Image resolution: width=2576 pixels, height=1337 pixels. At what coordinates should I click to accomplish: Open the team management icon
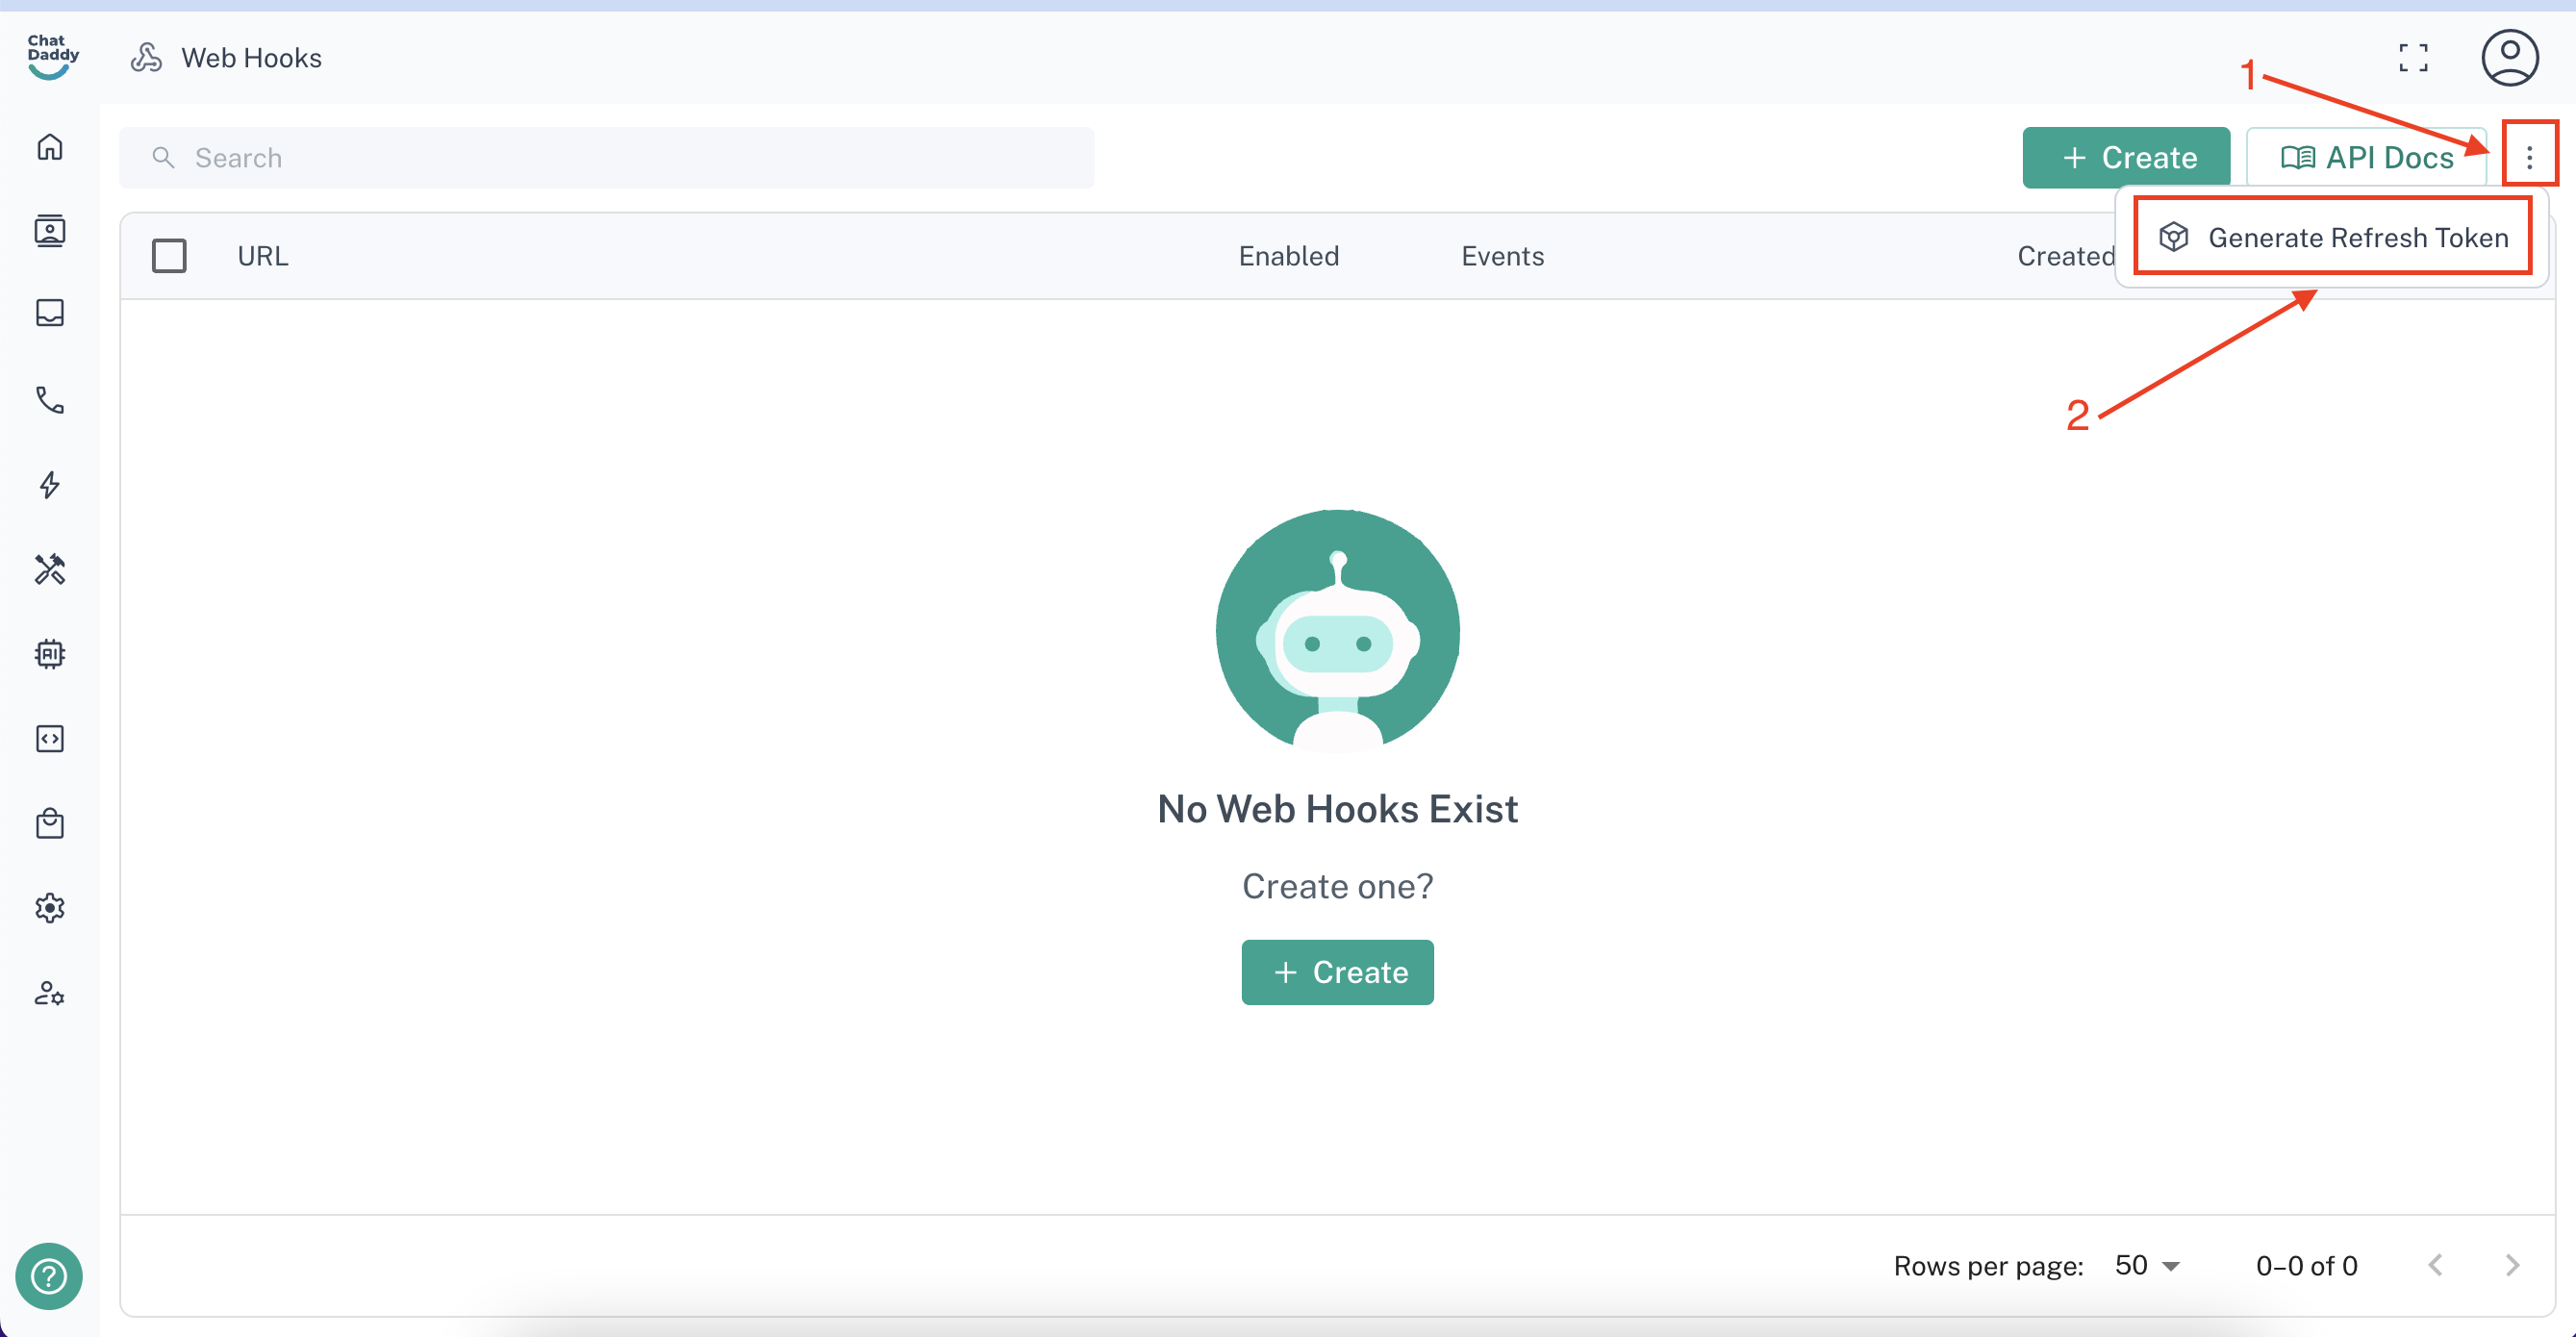tap(50, 993)
